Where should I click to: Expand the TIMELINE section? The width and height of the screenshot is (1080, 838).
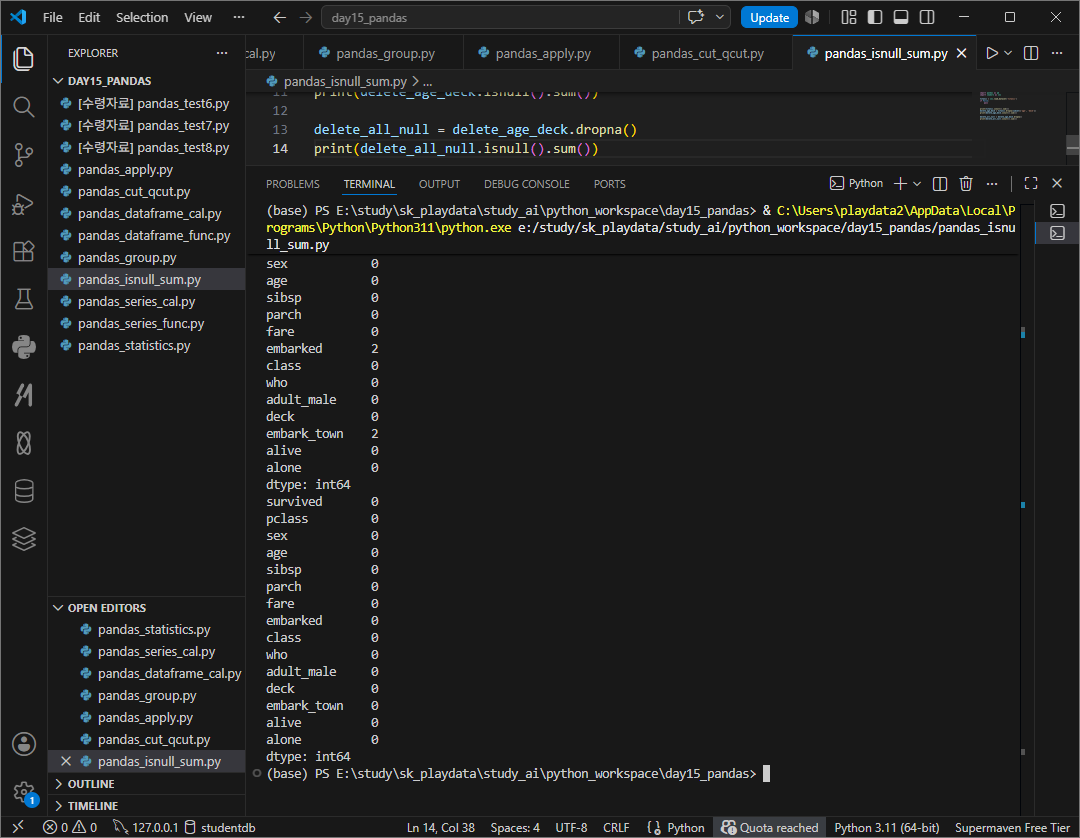click(x=147, y=806)
